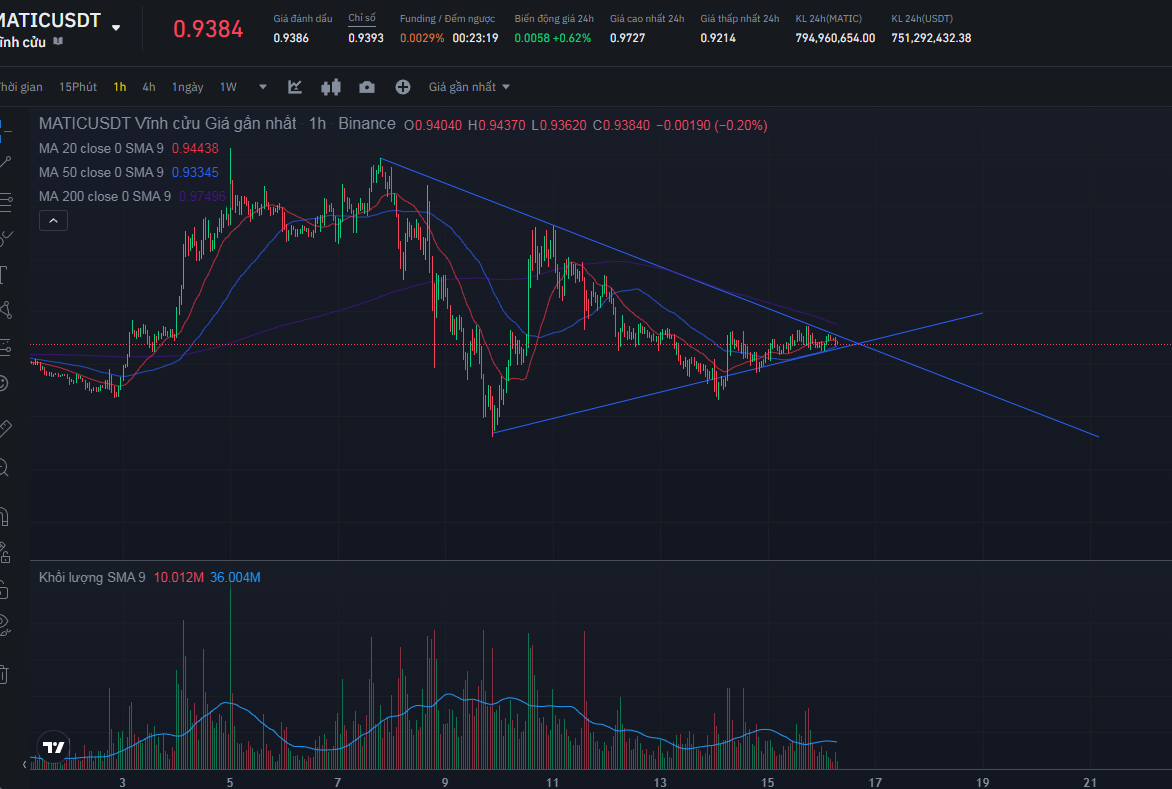Click the MATIC volume 794,960,654.00

[835, 38]
